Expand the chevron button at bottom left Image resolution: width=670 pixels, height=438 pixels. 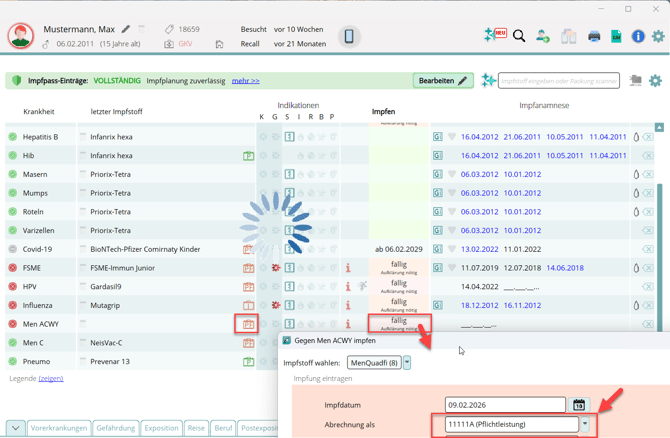(14, 428)
